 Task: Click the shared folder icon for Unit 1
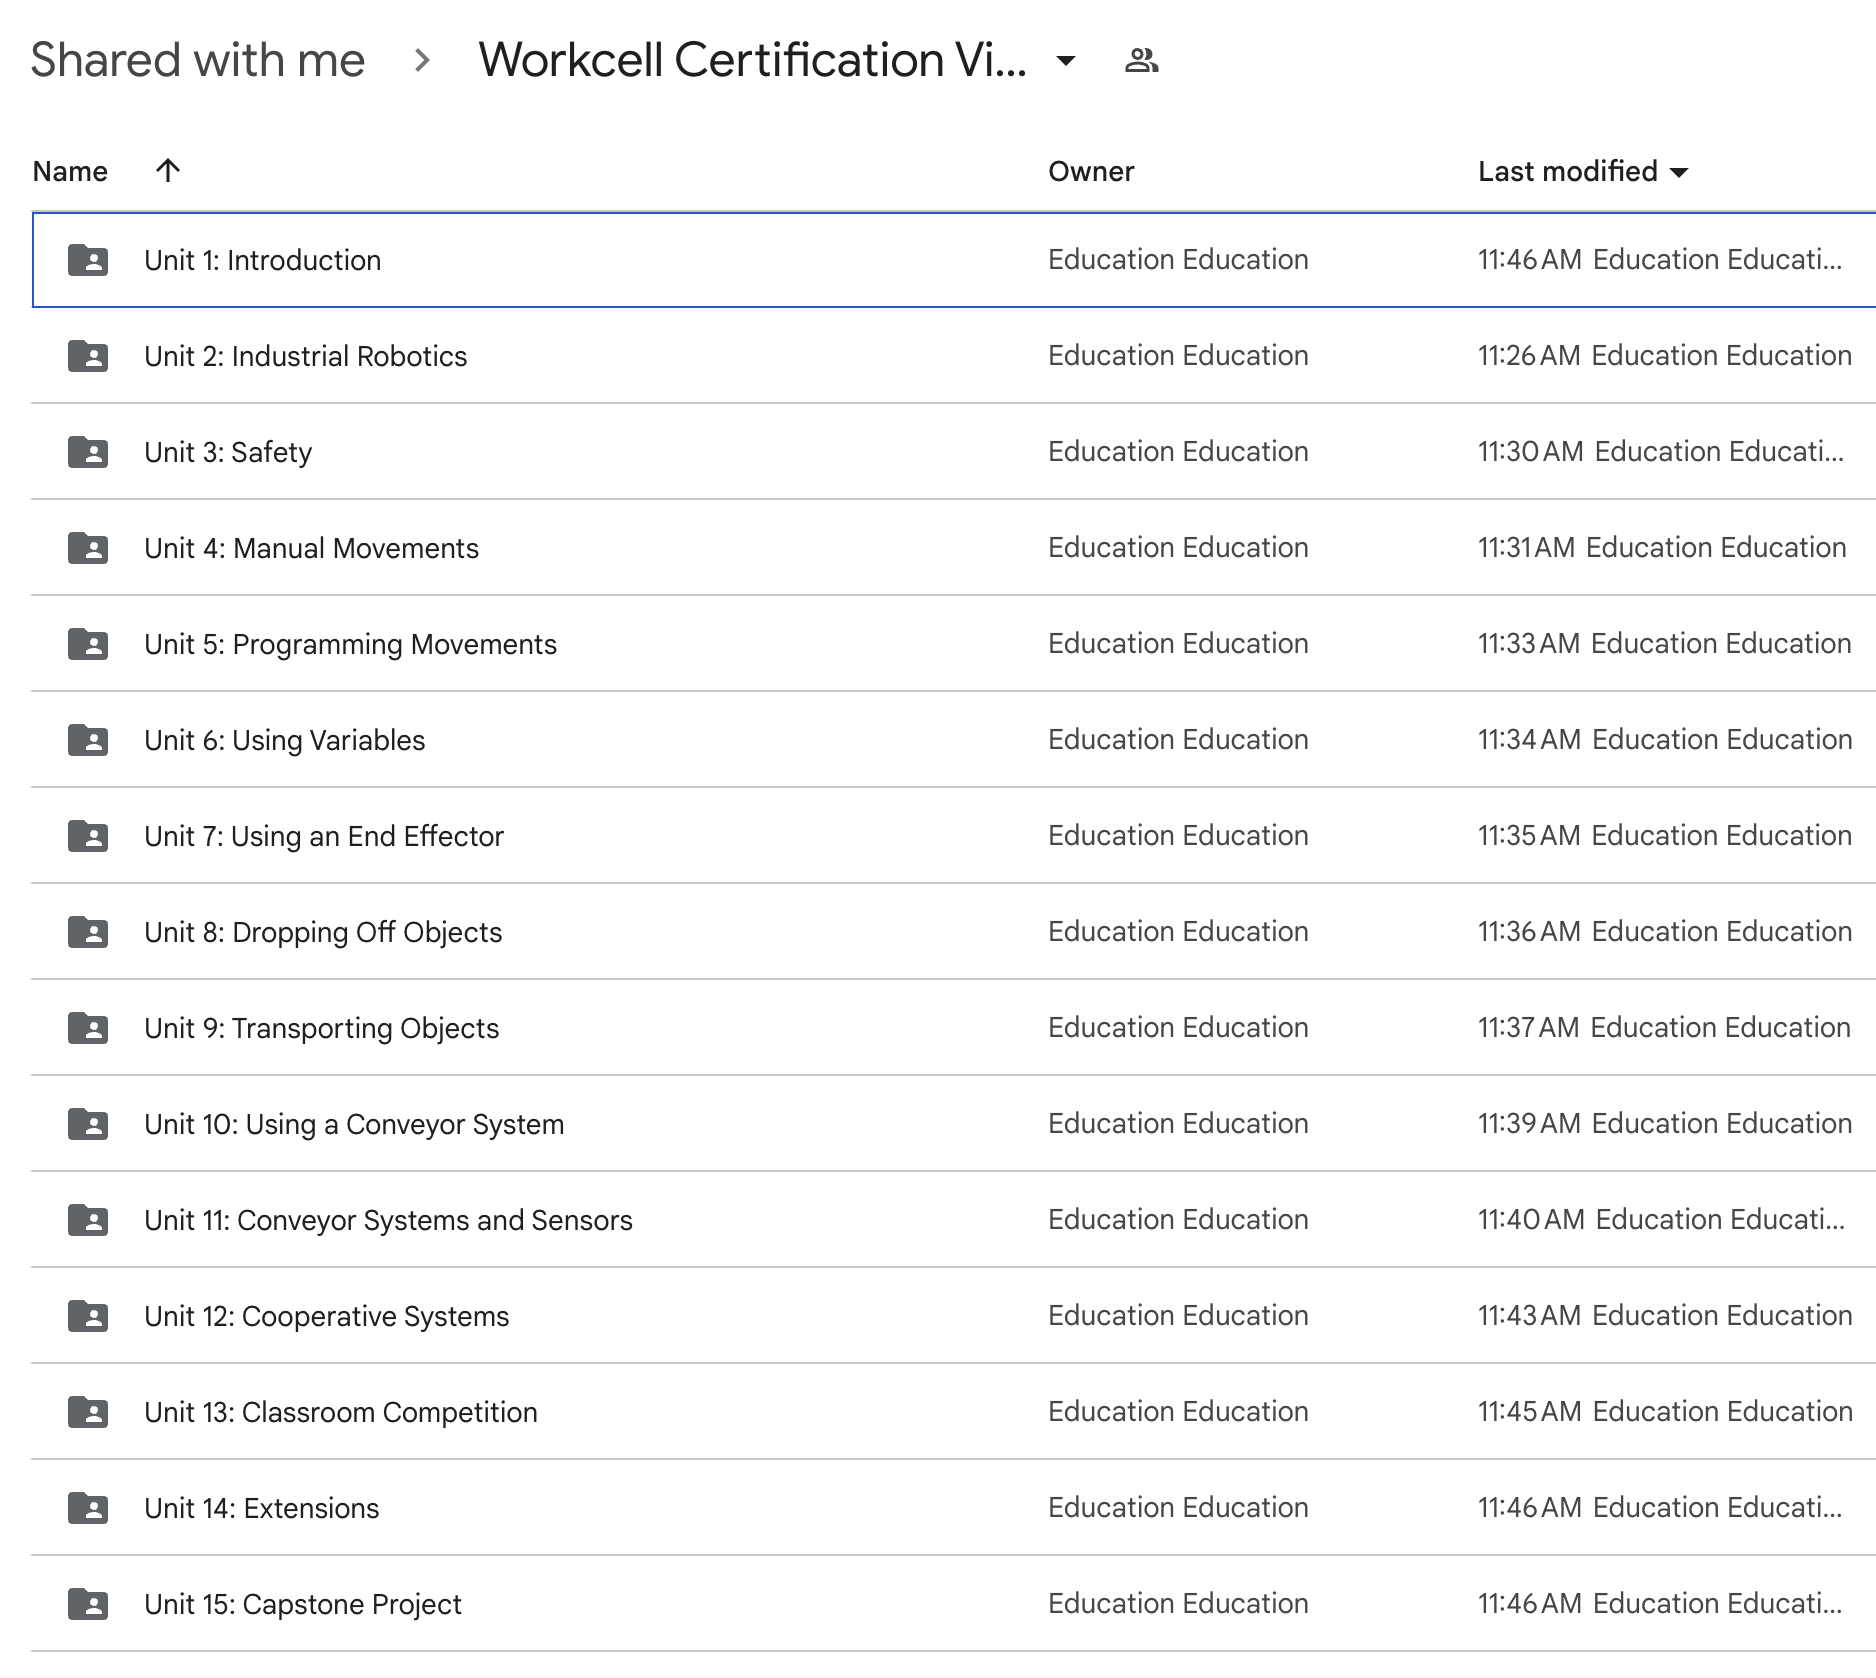(x=88, y=260)
